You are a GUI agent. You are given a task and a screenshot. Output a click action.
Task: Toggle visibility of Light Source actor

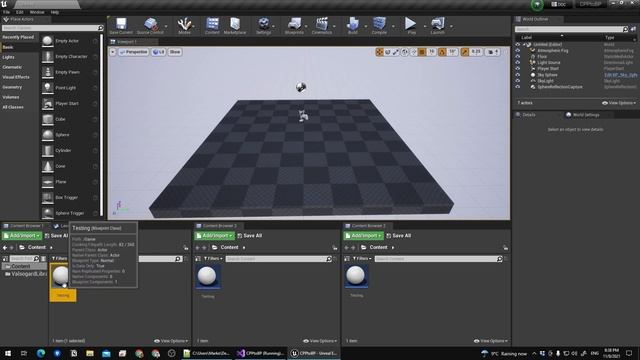pos(518,62)
